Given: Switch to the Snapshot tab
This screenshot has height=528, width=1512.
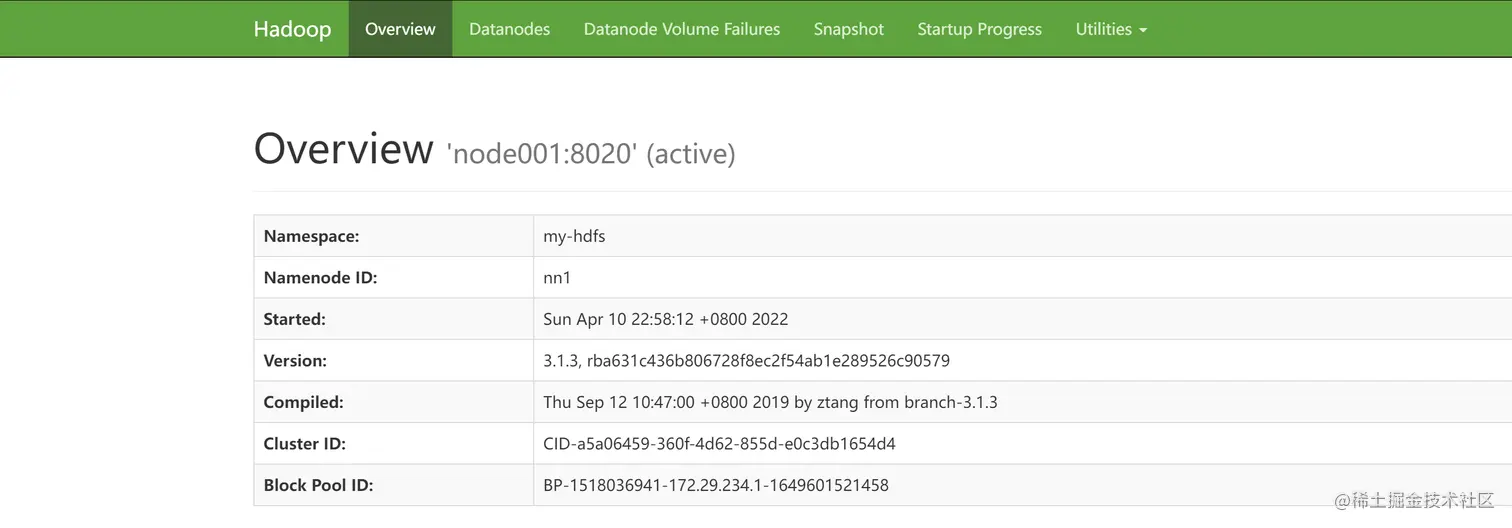Looking at the screenshot, I should click(x=848, y=29).
